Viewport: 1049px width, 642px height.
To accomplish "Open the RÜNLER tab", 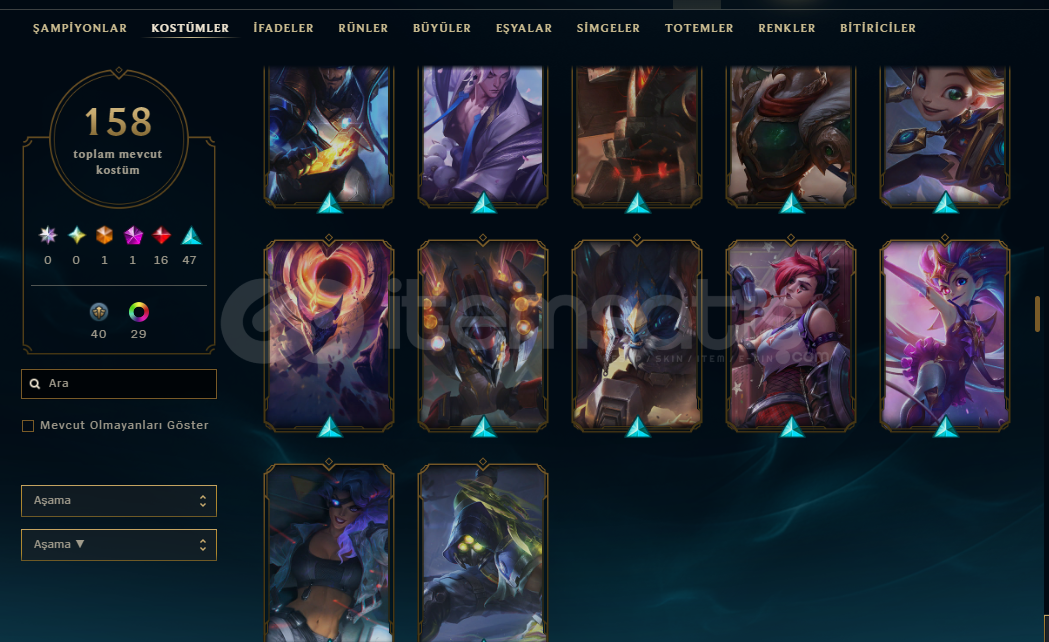I will click(x=363, y=28).
